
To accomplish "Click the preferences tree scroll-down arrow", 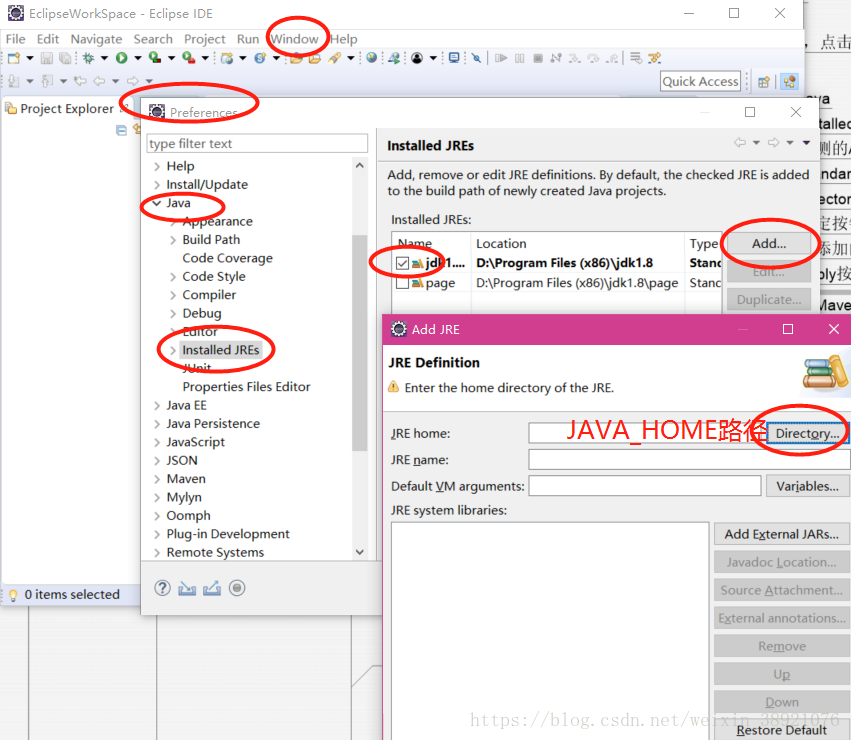I will 359,552.
